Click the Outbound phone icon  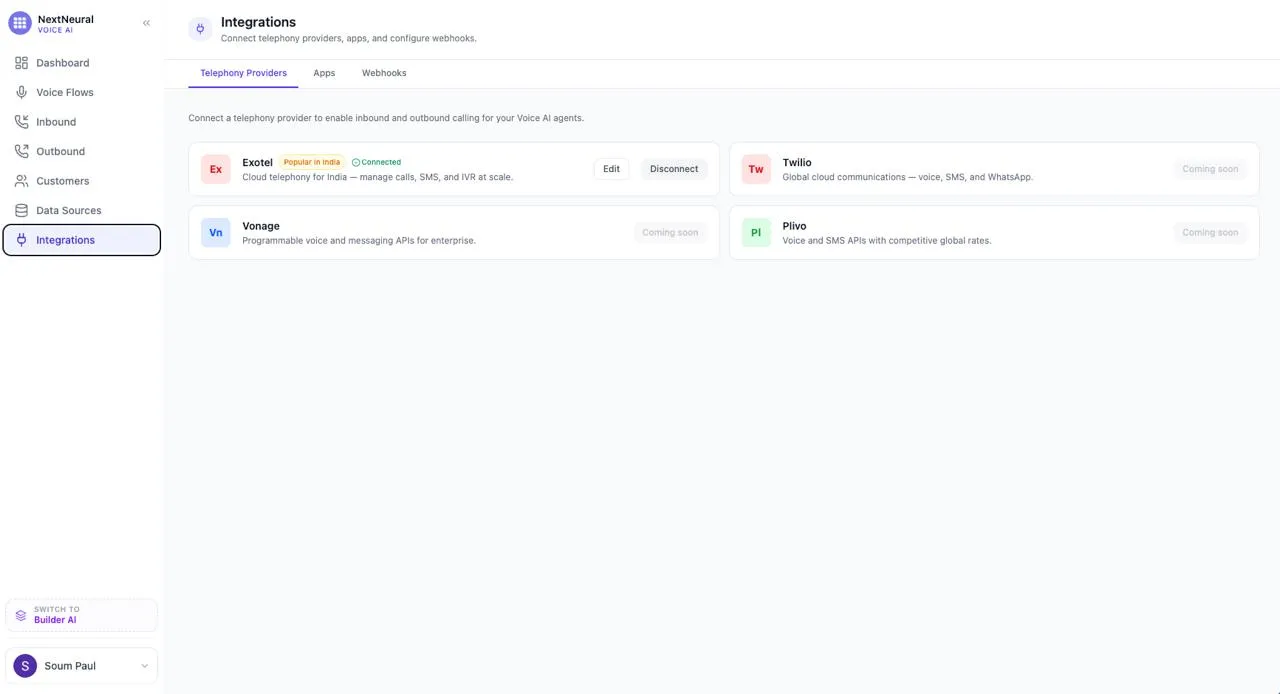(21, 151)
